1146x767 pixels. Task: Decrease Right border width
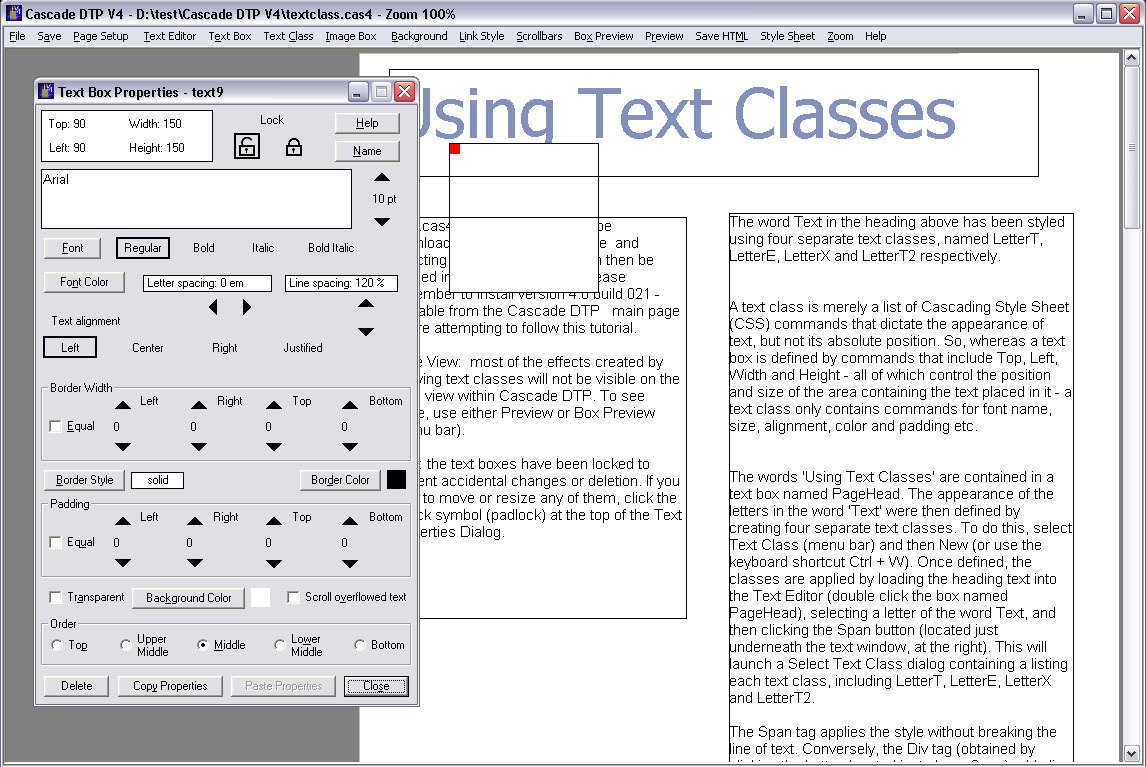click(x=199, y=447)
